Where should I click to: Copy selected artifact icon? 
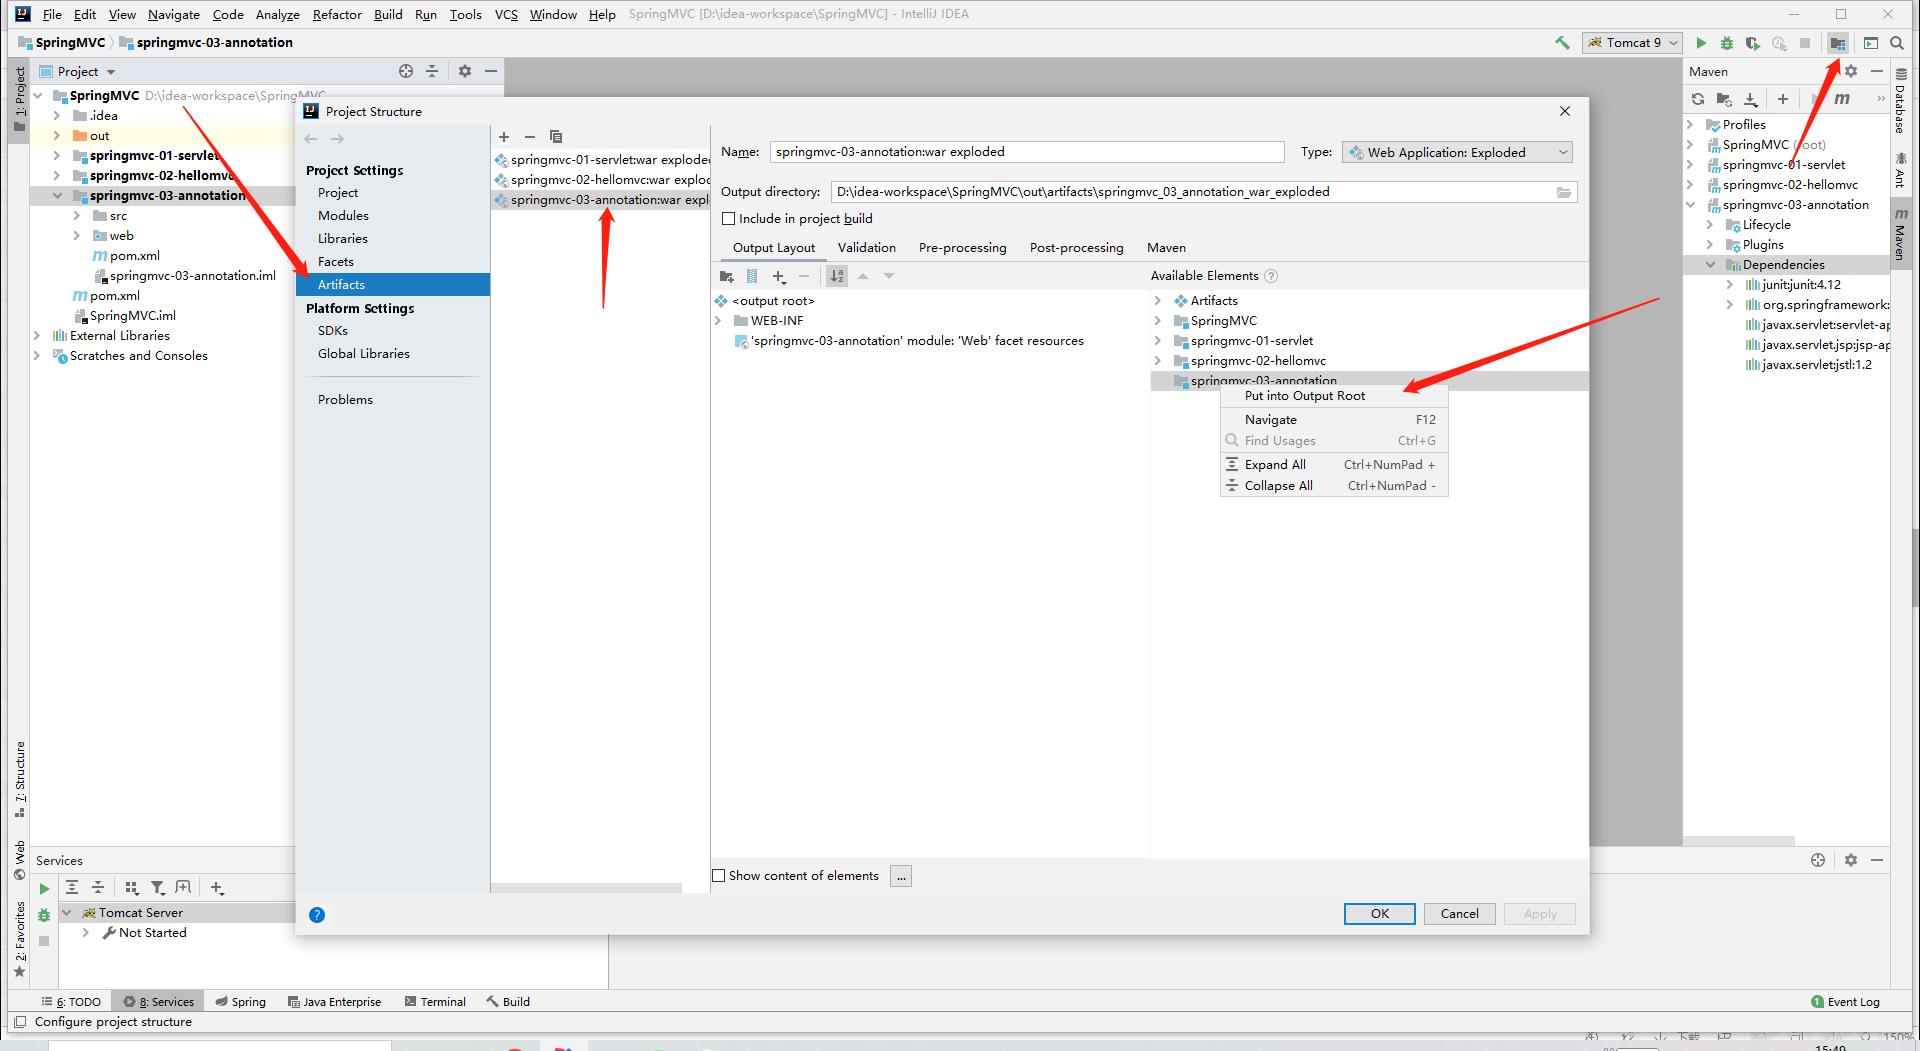[x=556, y=136]
